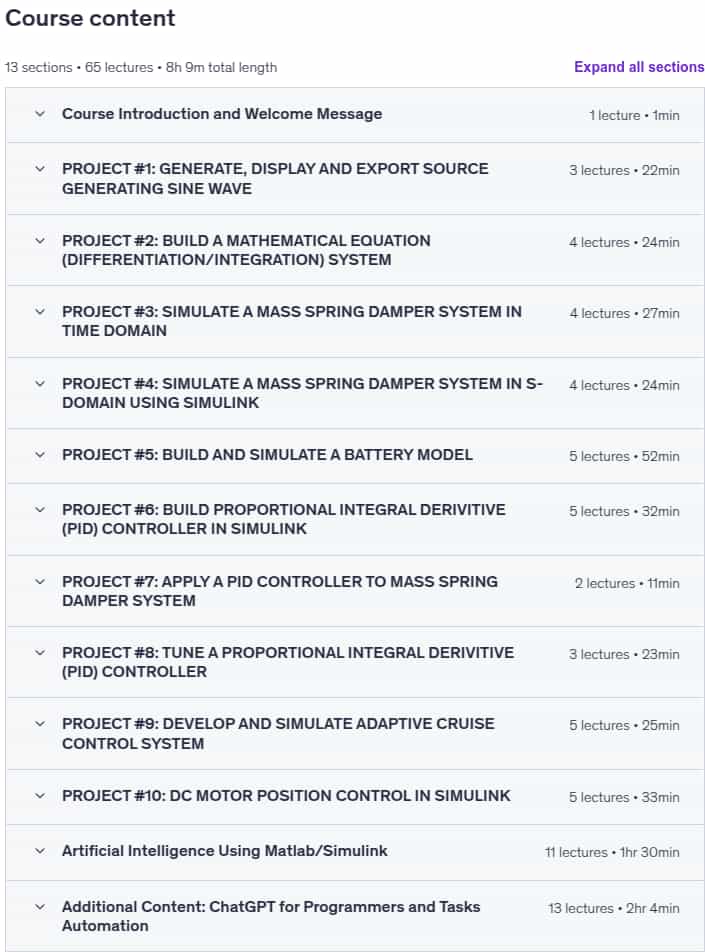The height and width of the screenshot is (952, 705).
Task: Click the 11 lectures 1hr 30min label
Action: 612,852
